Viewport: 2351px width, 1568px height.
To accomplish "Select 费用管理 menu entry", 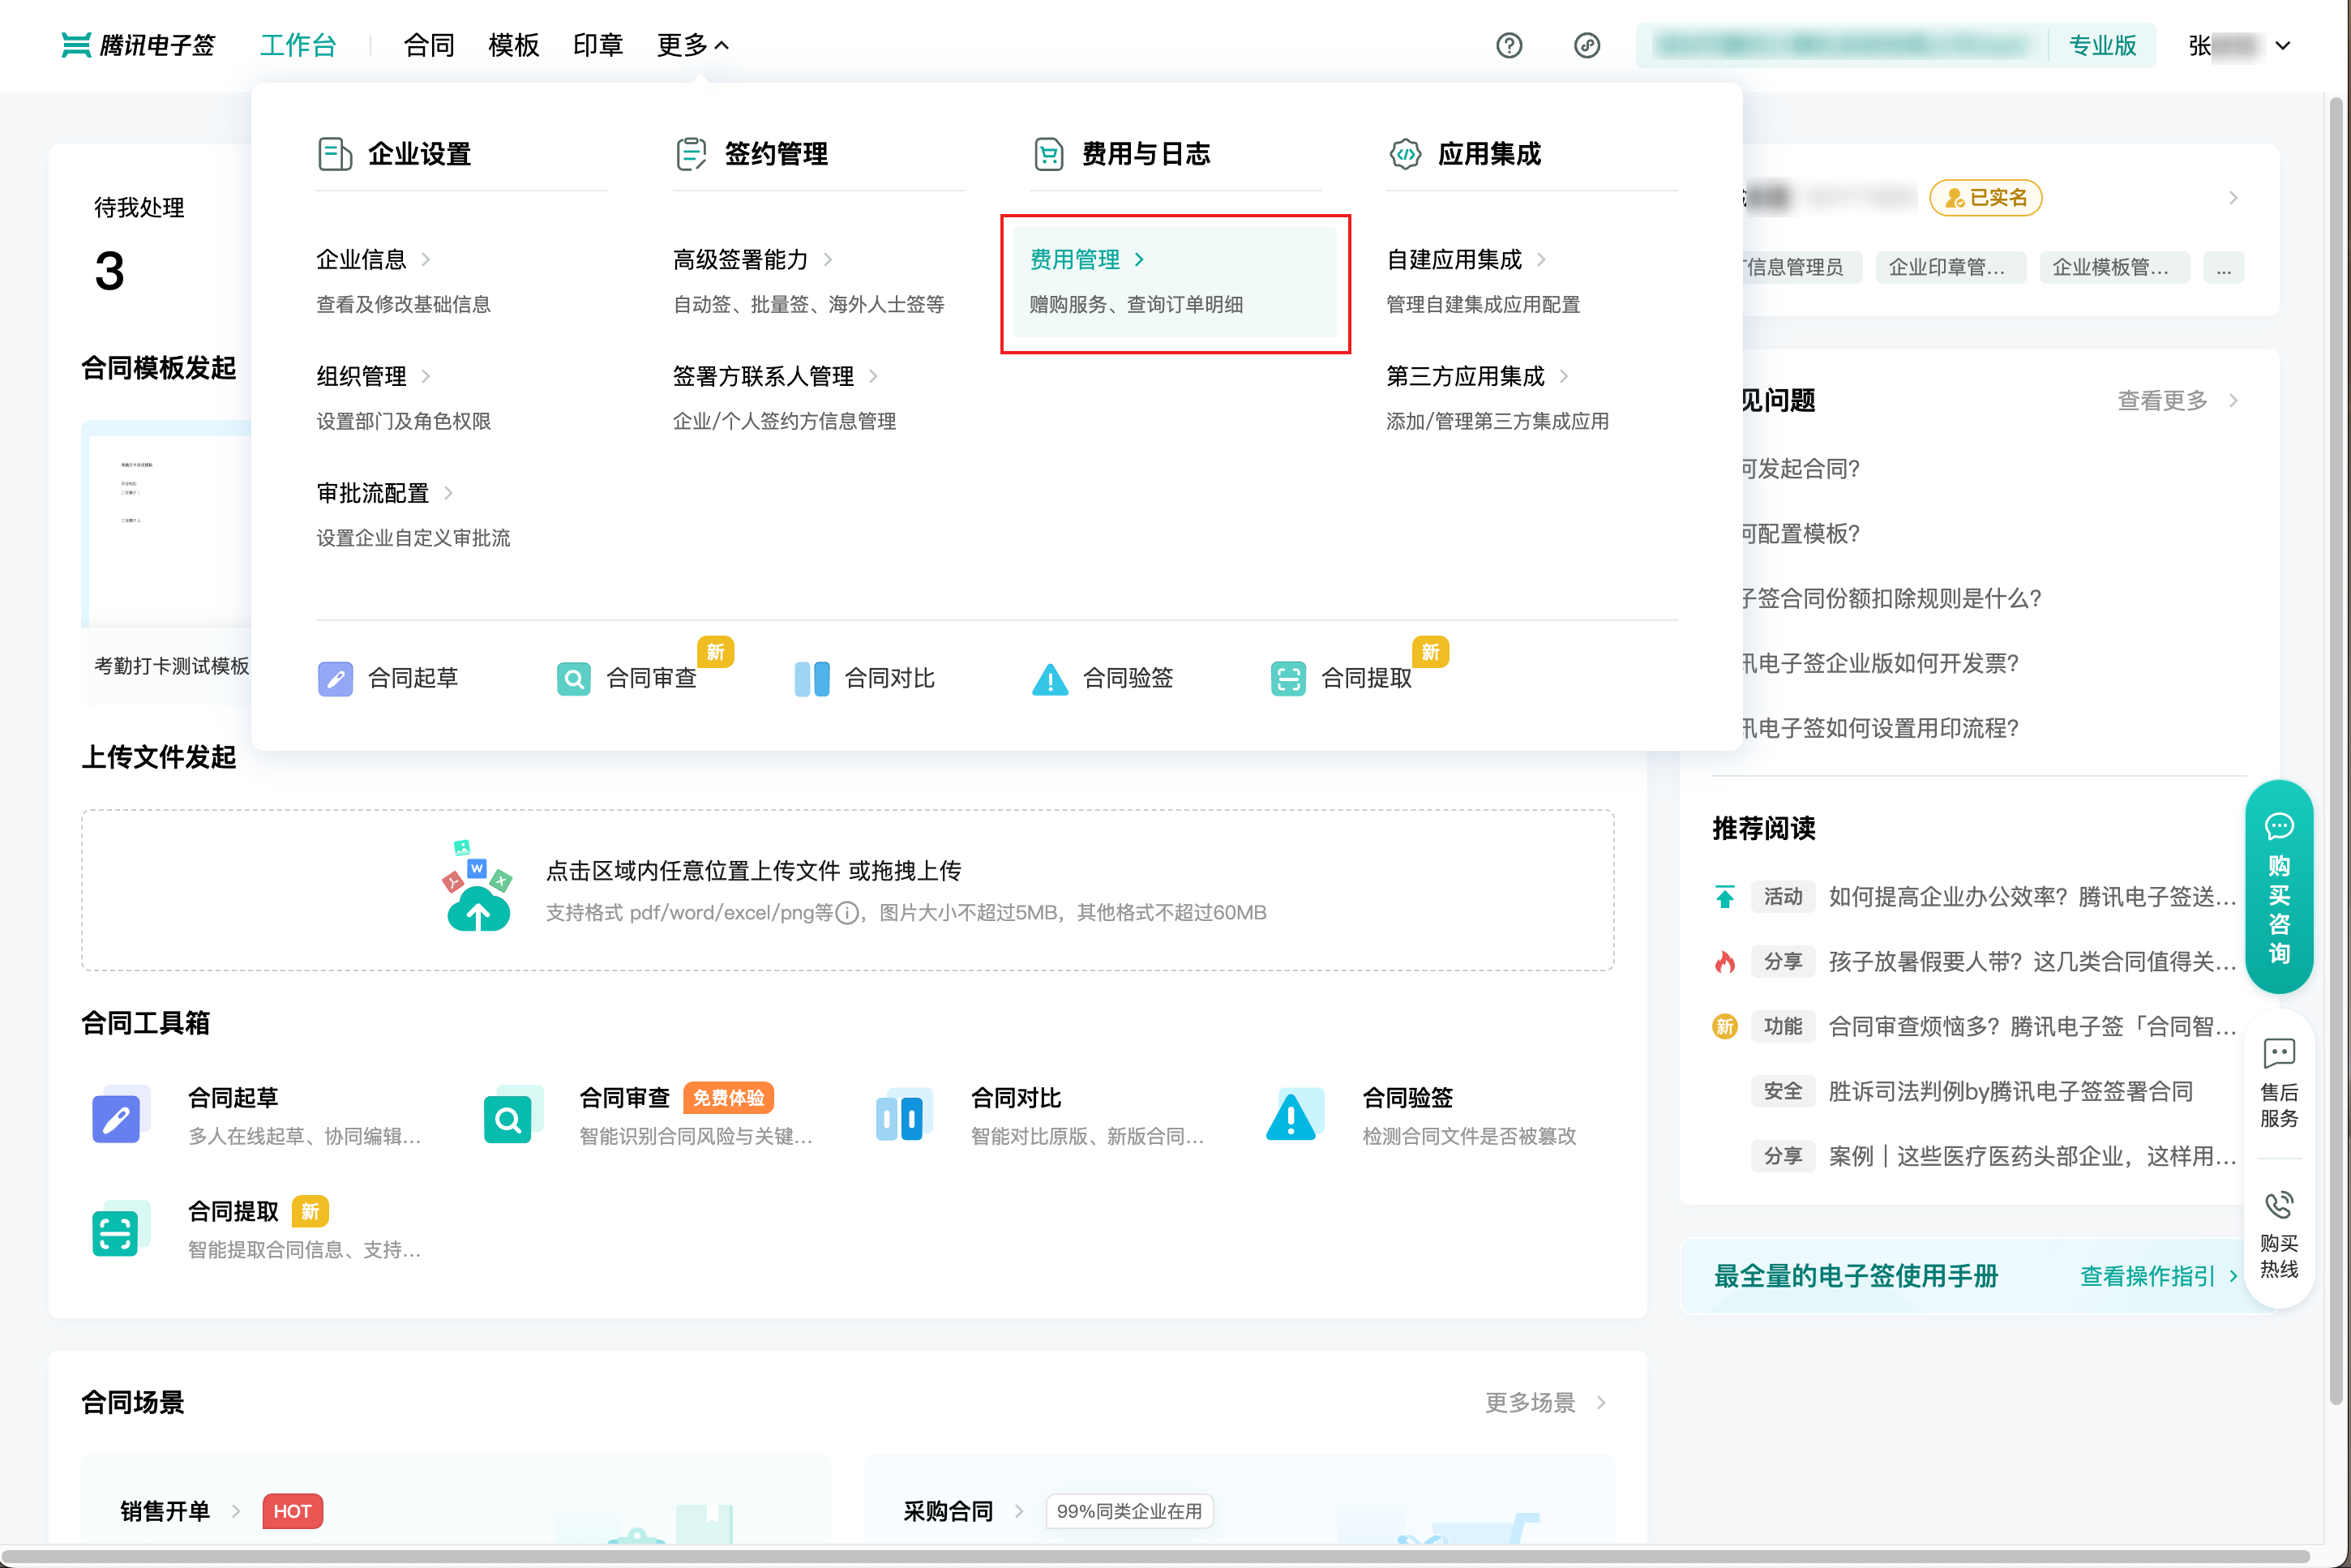I will point(1175,282).
